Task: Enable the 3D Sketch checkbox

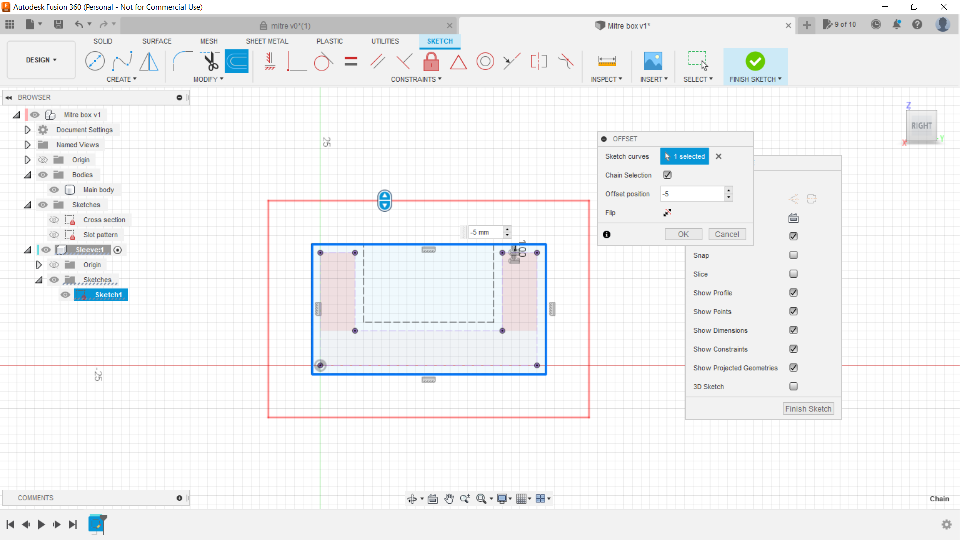Action: pos(793,386)
